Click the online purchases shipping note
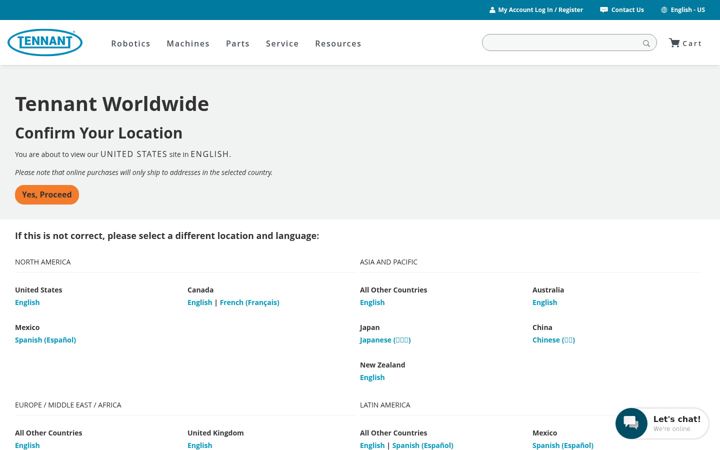This screenshot has width=720, height=450. [144, 173]
